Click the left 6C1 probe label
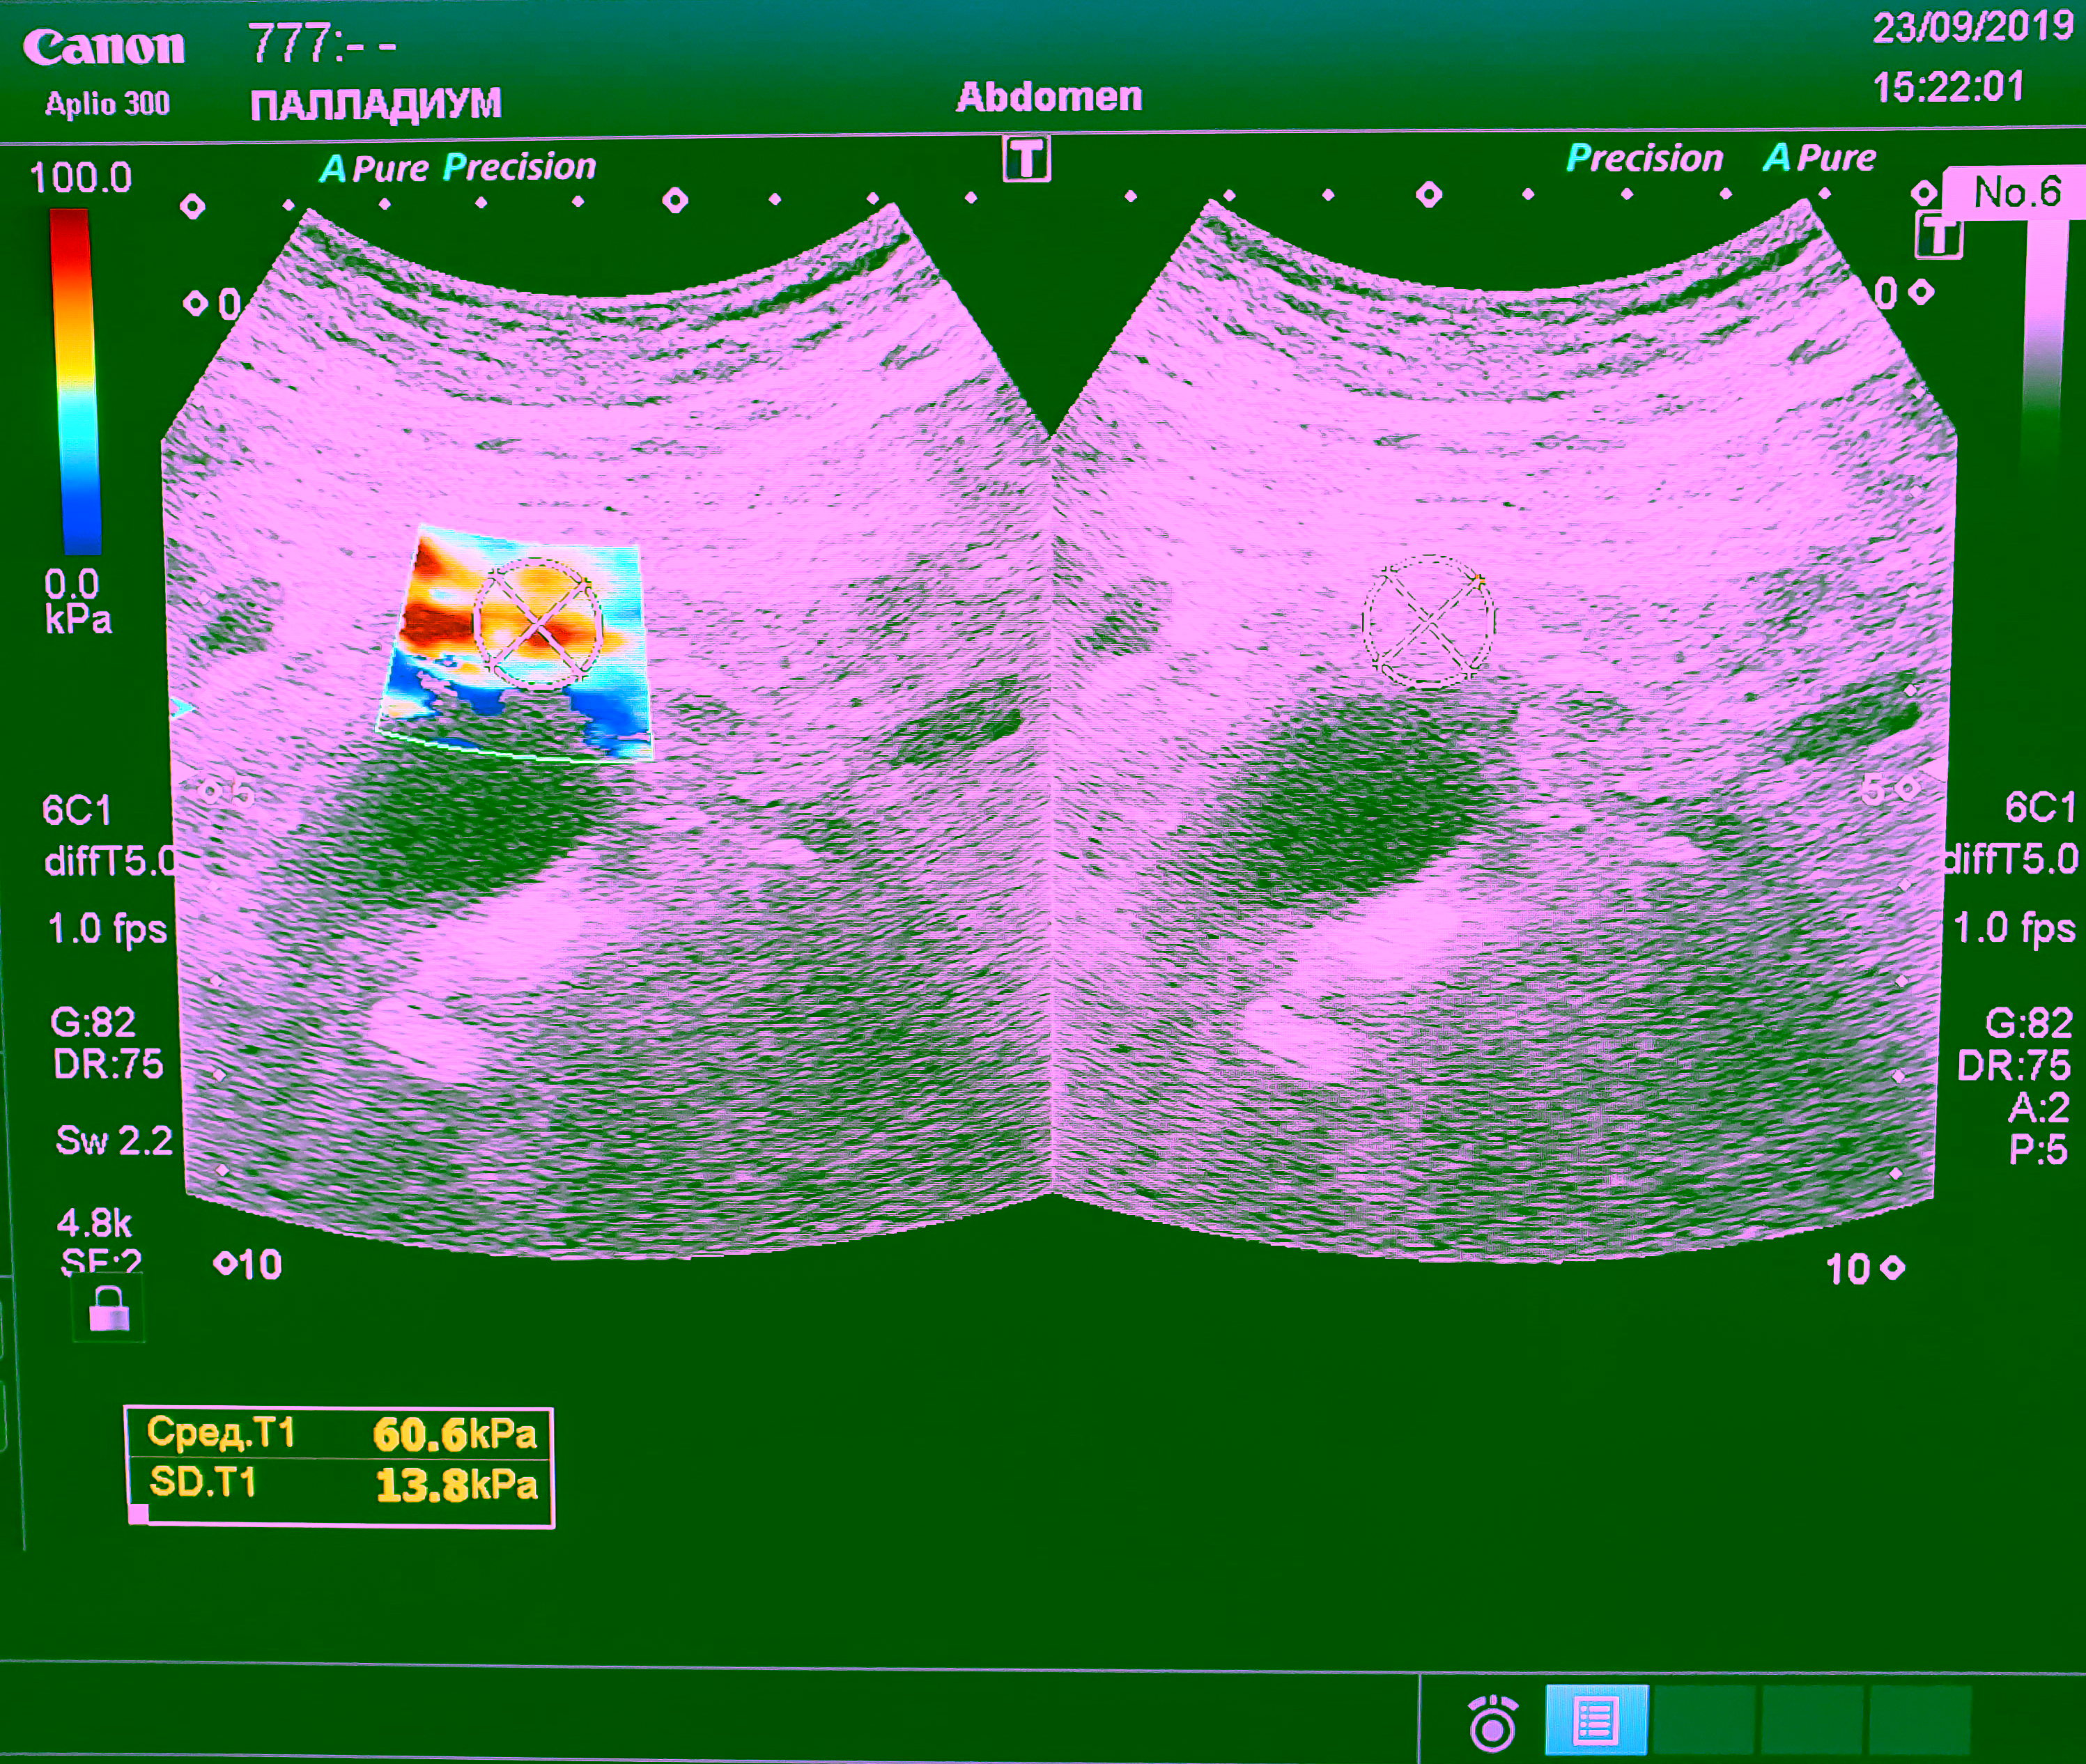Image resolution: width=2086 pixels, height=1764 pixels. [76, 810]
